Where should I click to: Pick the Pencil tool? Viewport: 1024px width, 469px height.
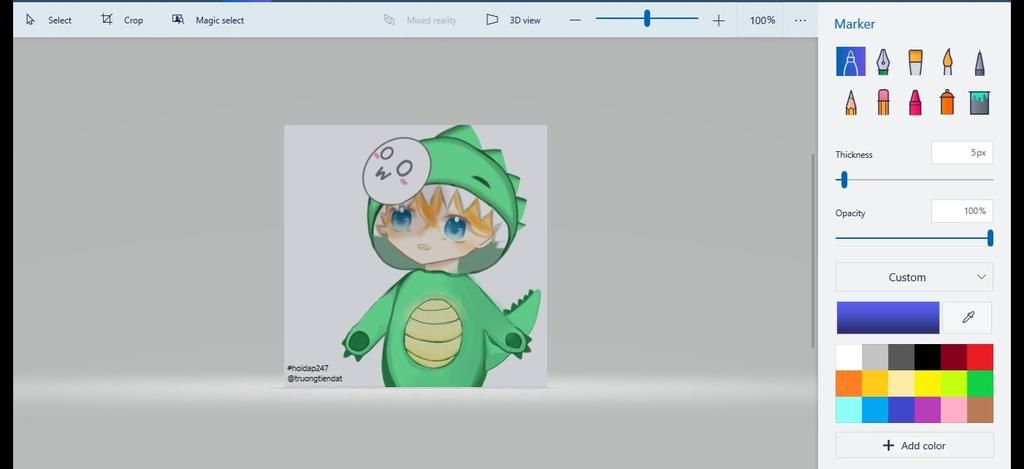(x=850, y=103)
